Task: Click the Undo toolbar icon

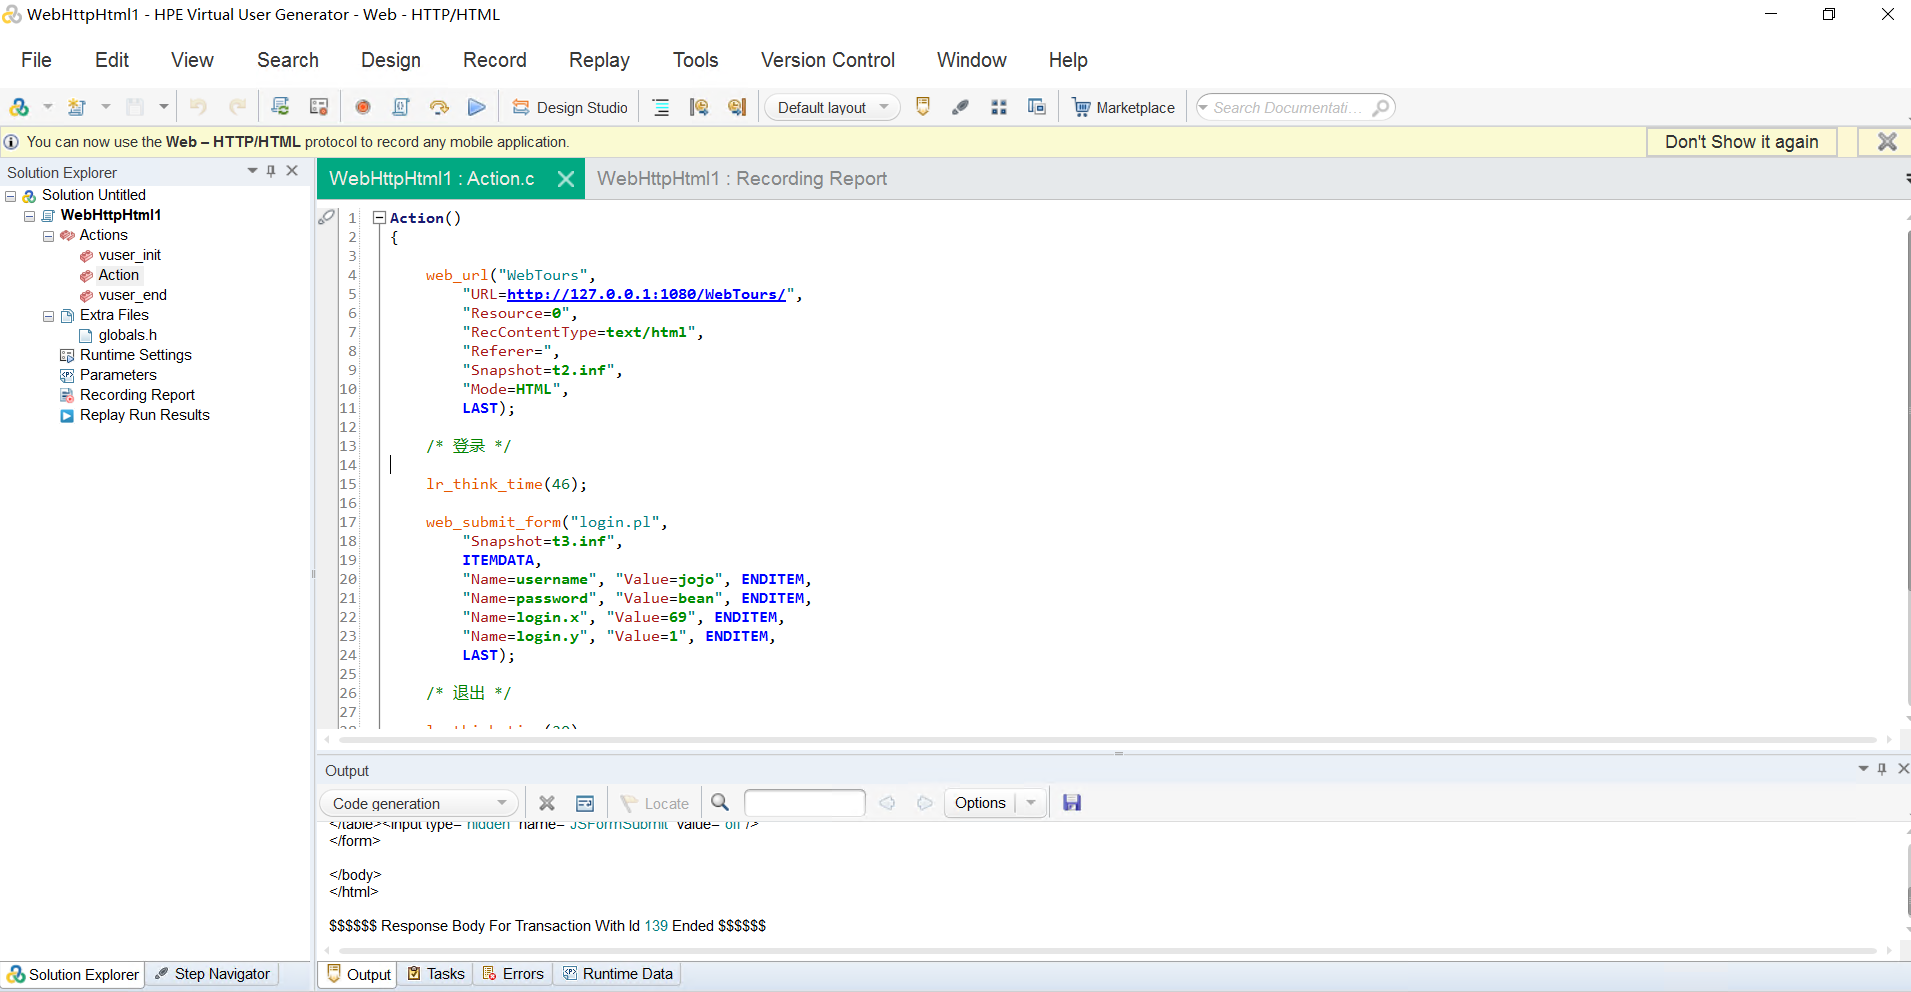Action: point(198,107)
